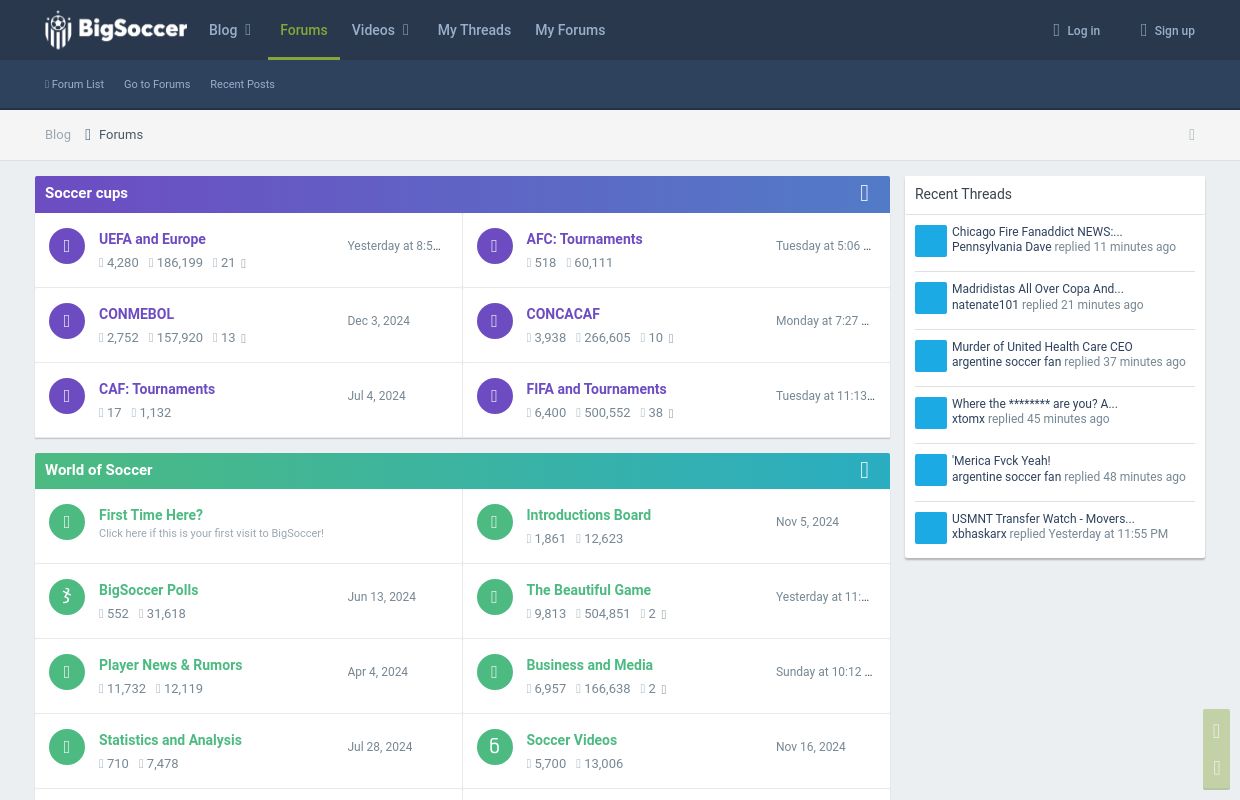This screenshot has height=800, width=1240.
Task: Open thread 'Chicago Fire Fanaddict NEWS:...'
Action: pyautogui.click(x=1037, y=232)
